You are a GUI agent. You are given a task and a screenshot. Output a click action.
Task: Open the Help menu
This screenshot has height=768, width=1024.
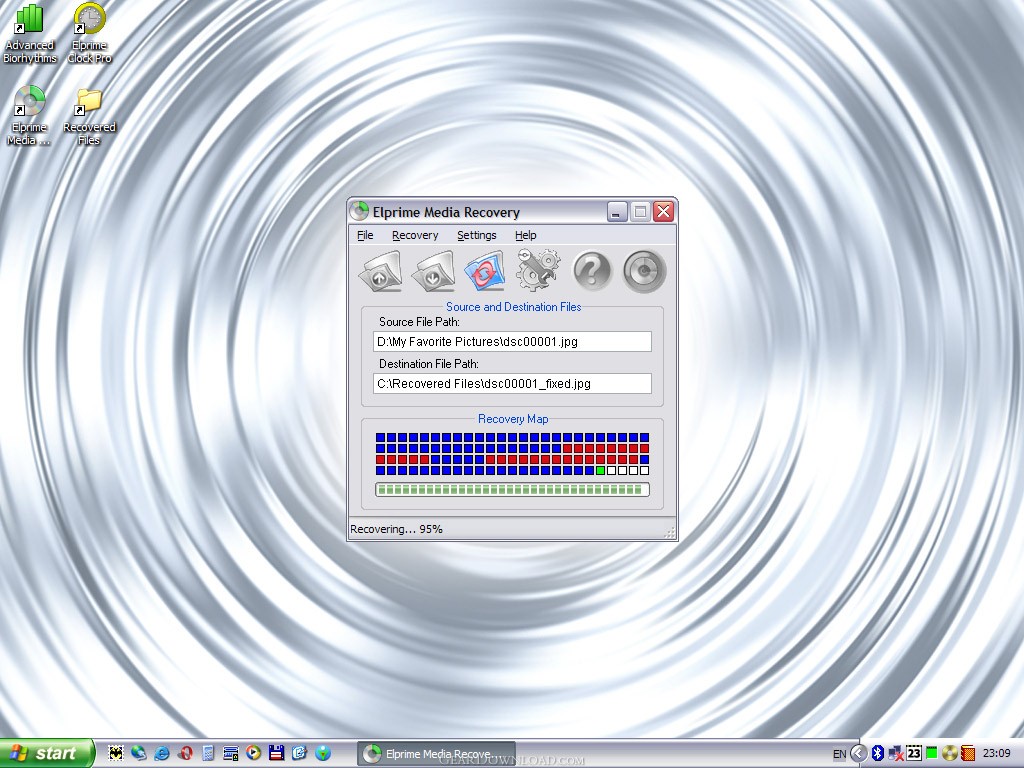tap(525, 235)
